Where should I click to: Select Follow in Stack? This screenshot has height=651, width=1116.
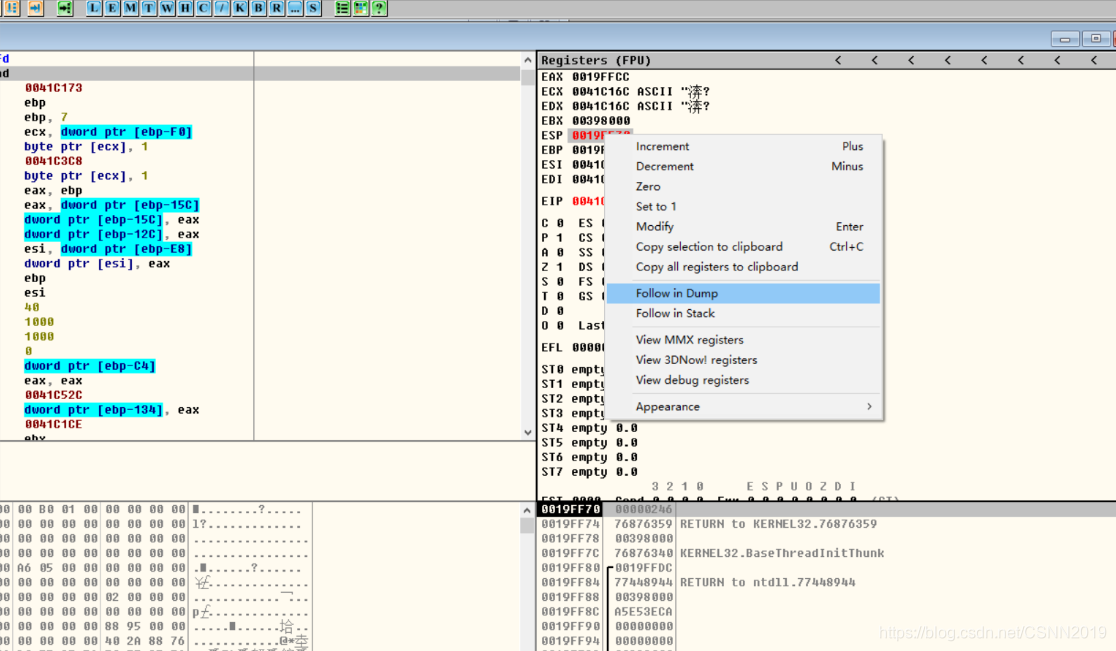742,313
